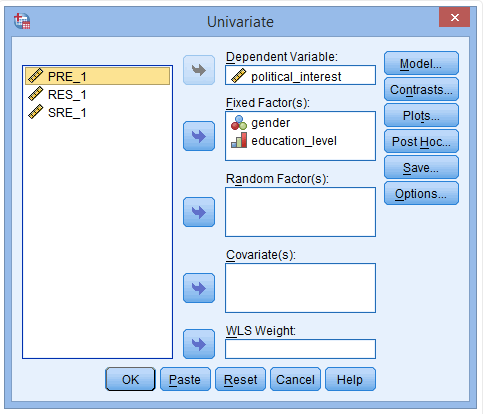
Task: Select the RES_1 variable
Action: tap(97, 95)
